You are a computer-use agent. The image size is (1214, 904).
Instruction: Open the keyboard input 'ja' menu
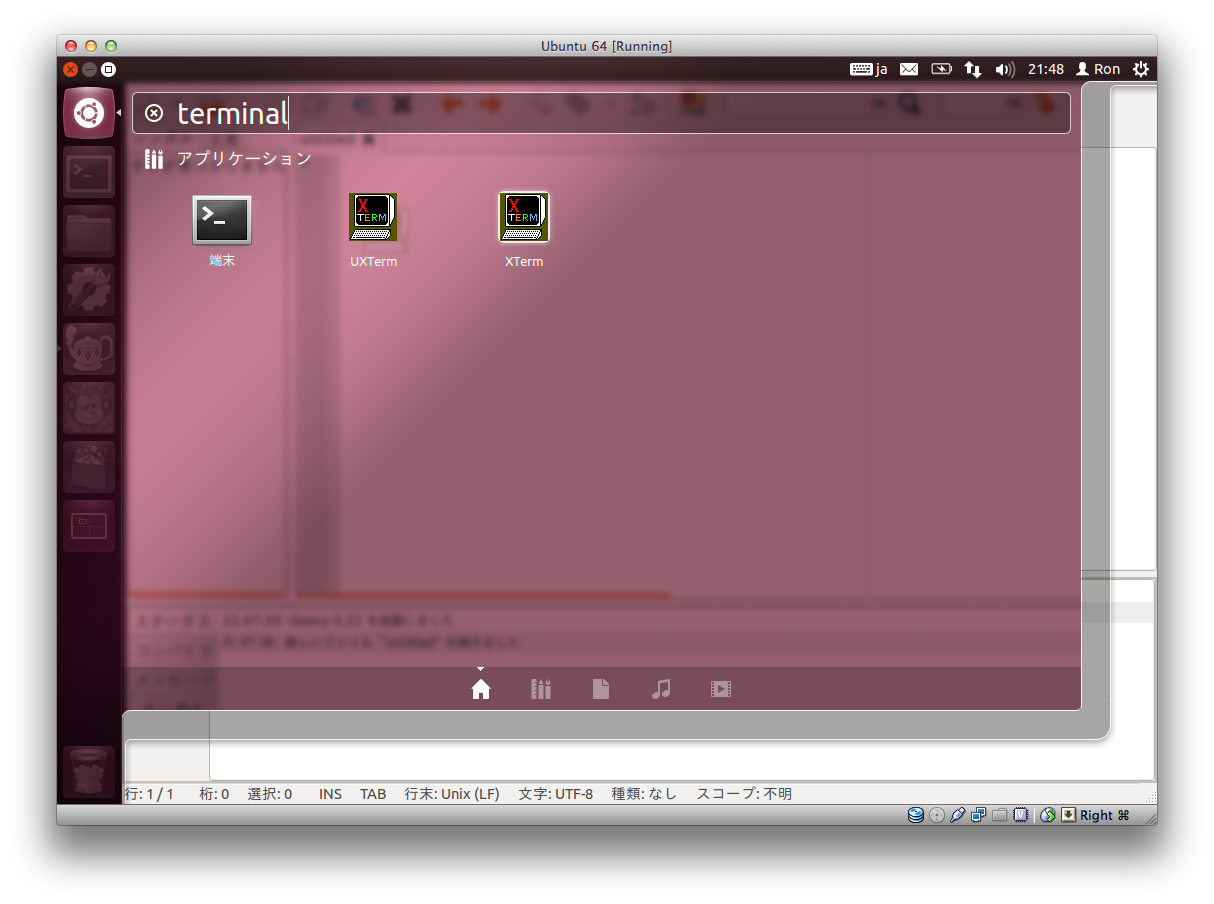pos(869,69)
